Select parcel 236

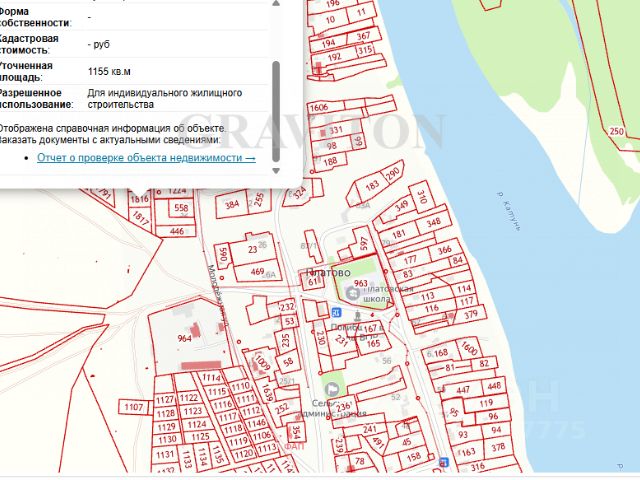pos(343,407)
